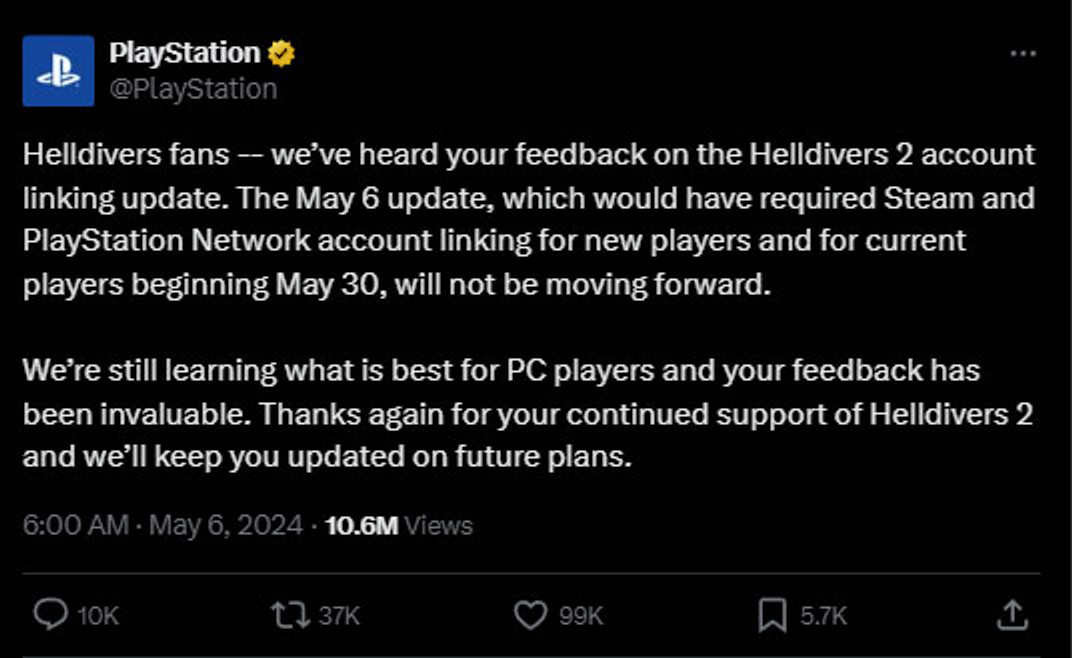Click the 99K likes count

[x=581, y=616]
